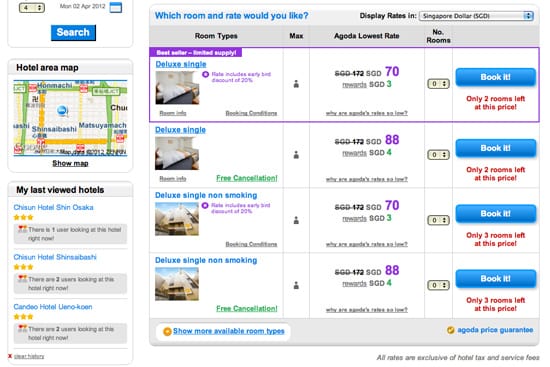Open the Display Rates currency dropdown
The height and width of the screenshot is (367, 550).
pos(476,16)
